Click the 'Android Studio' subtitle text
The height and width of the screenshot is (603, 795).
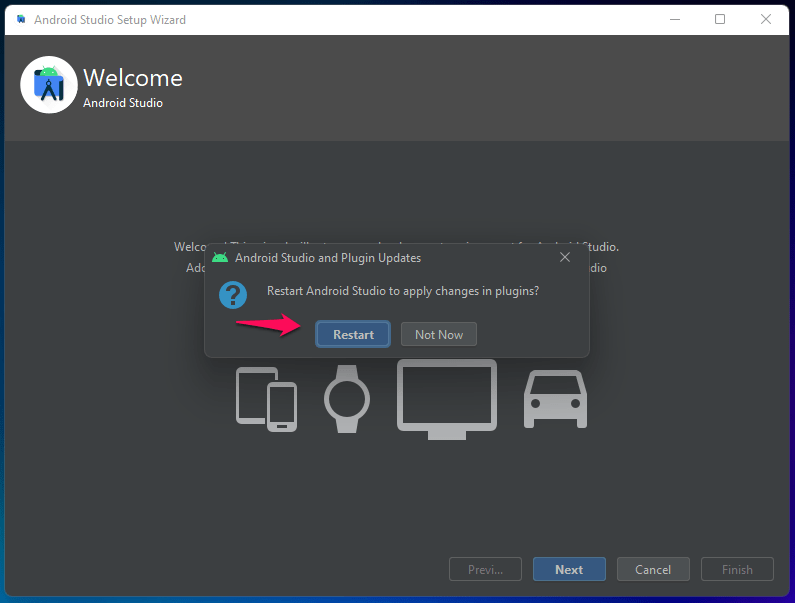123,102
